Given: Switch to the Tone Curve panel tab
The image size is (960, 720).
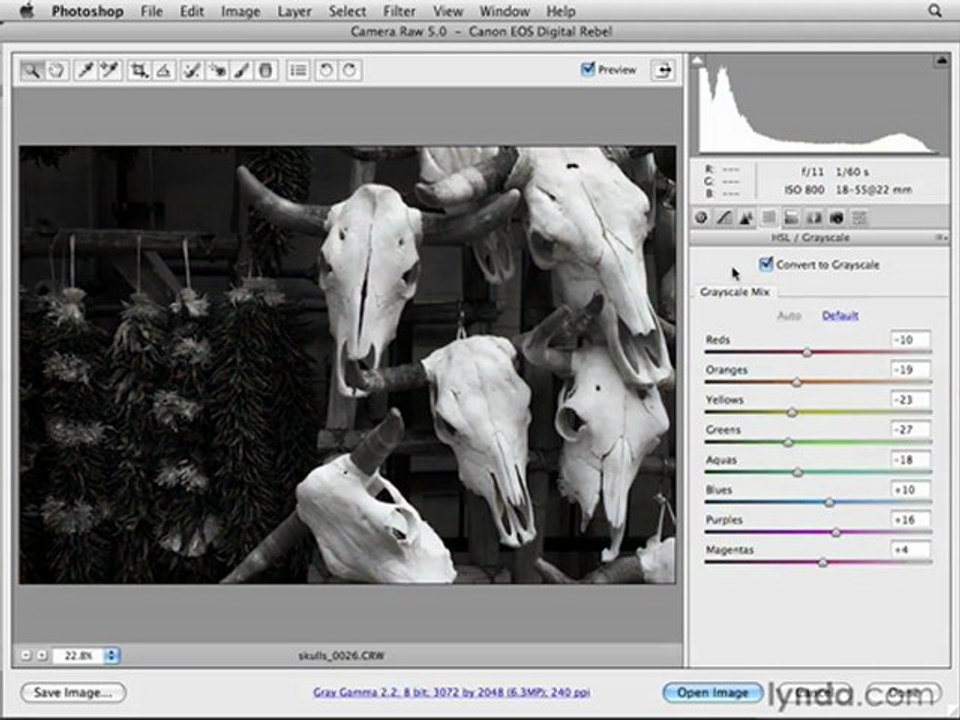Looking at the screenshot, I should pos(724,217).
